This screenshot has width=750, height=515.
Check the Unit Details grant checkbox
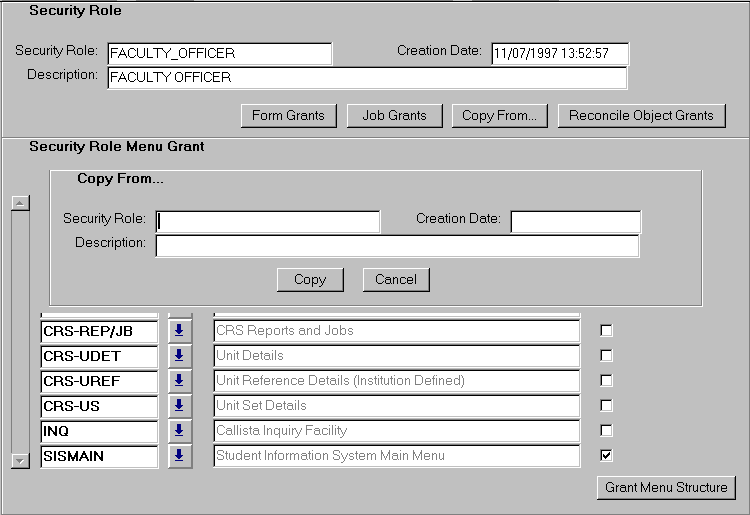click(x=606, y=356)
